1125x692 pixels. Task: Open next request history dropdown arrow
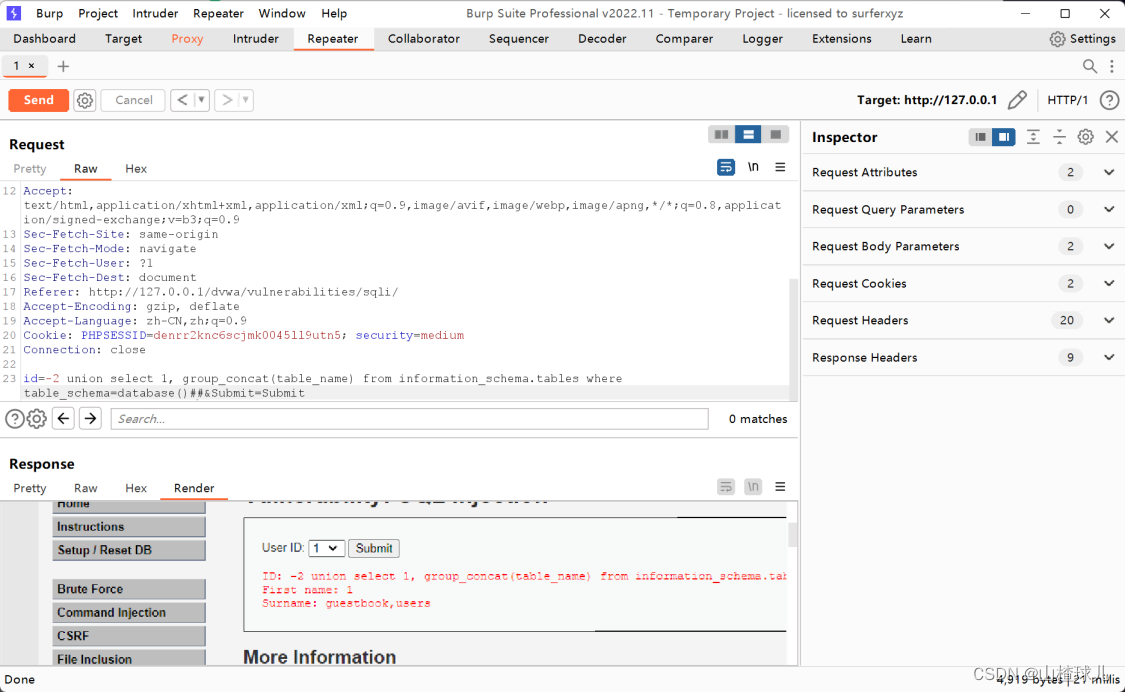[x=245, y=100]
